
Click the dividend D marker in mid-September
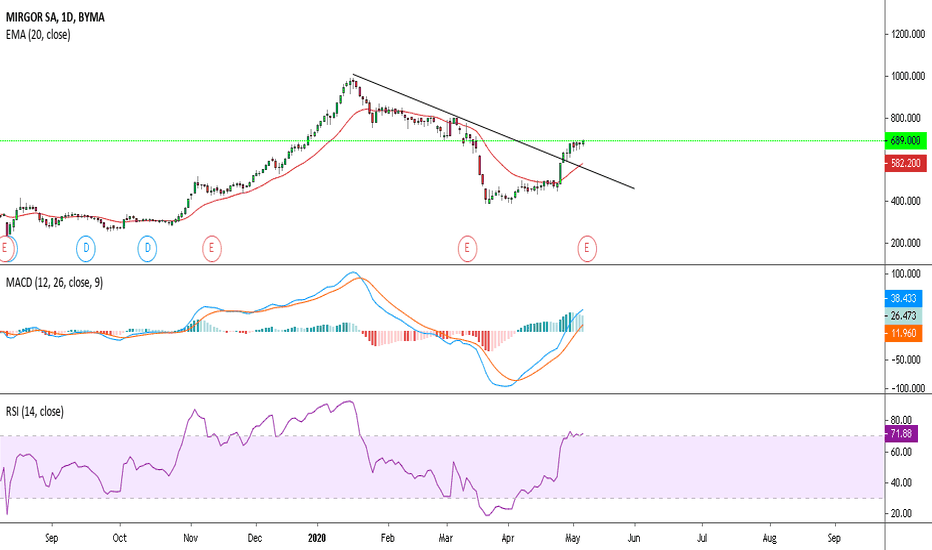point(86,248)
